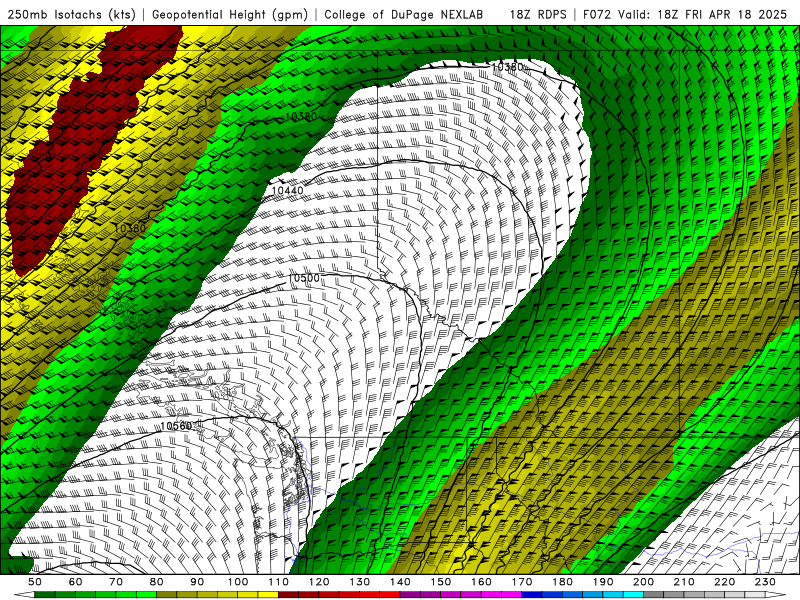Viewport: 800px width, 600px height.
Task: Click the "160" label on the color scale
Action: tap(481, 582)
